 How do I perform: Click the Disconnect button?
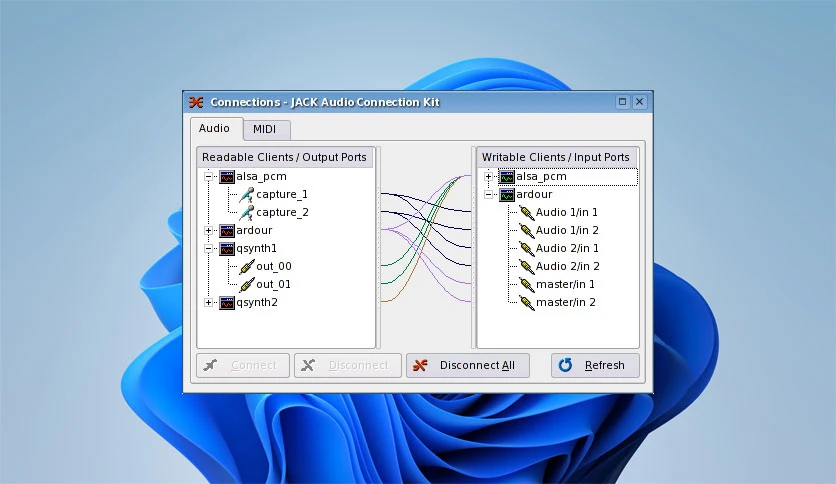pyautogui.click(x=348, y=366)
